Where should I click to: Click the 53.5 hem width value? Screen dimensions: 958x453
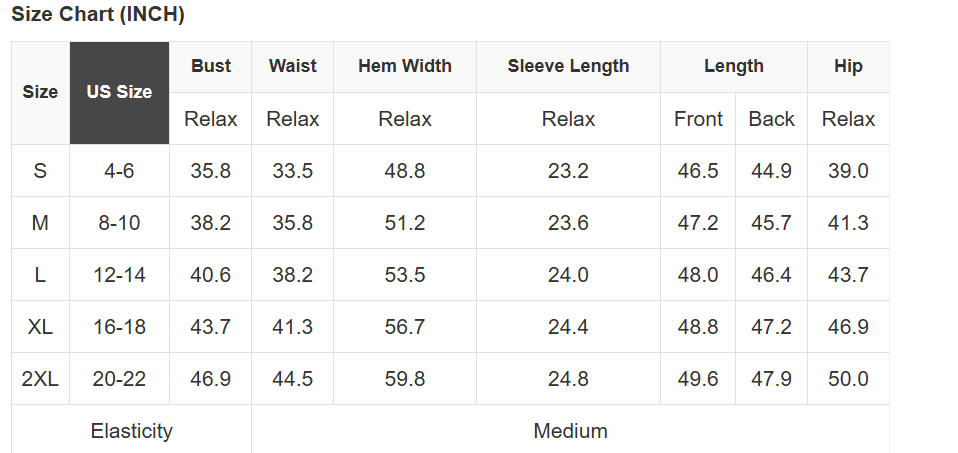tap(404, 275)
